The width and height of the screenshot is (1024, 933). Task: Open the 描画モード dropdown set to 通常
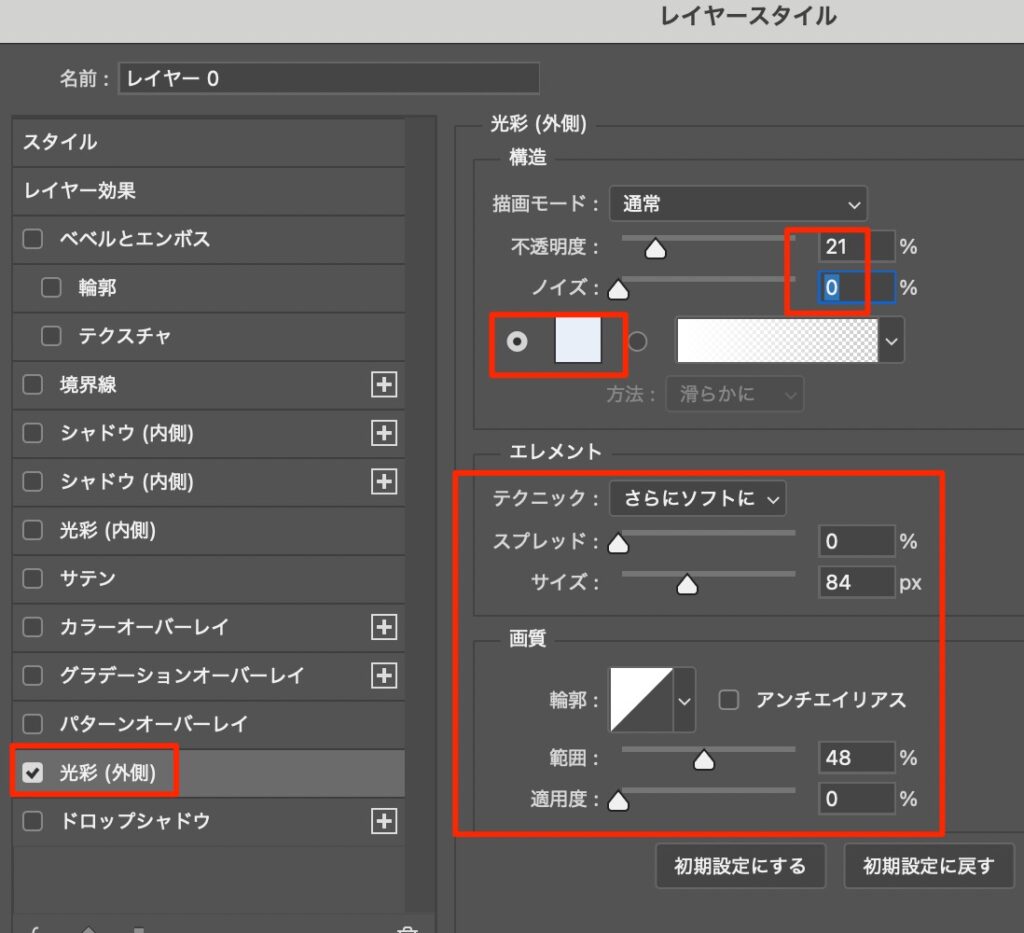(738, 204)
